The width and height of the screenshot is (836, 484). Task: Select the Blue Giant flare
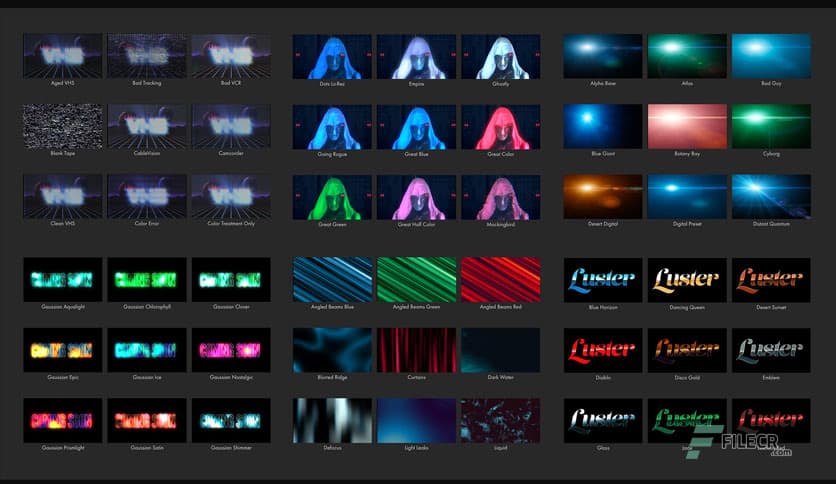tap(603, 126)
